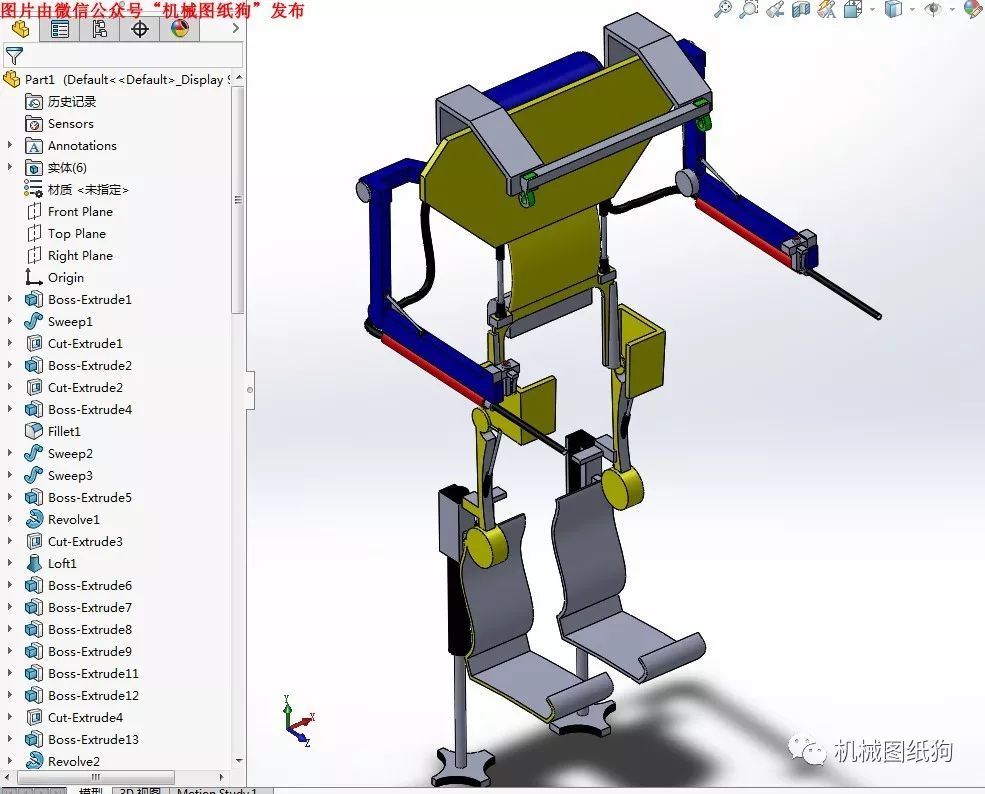Click the Cut-Extrude1 feature icon

tap(33, 344)
